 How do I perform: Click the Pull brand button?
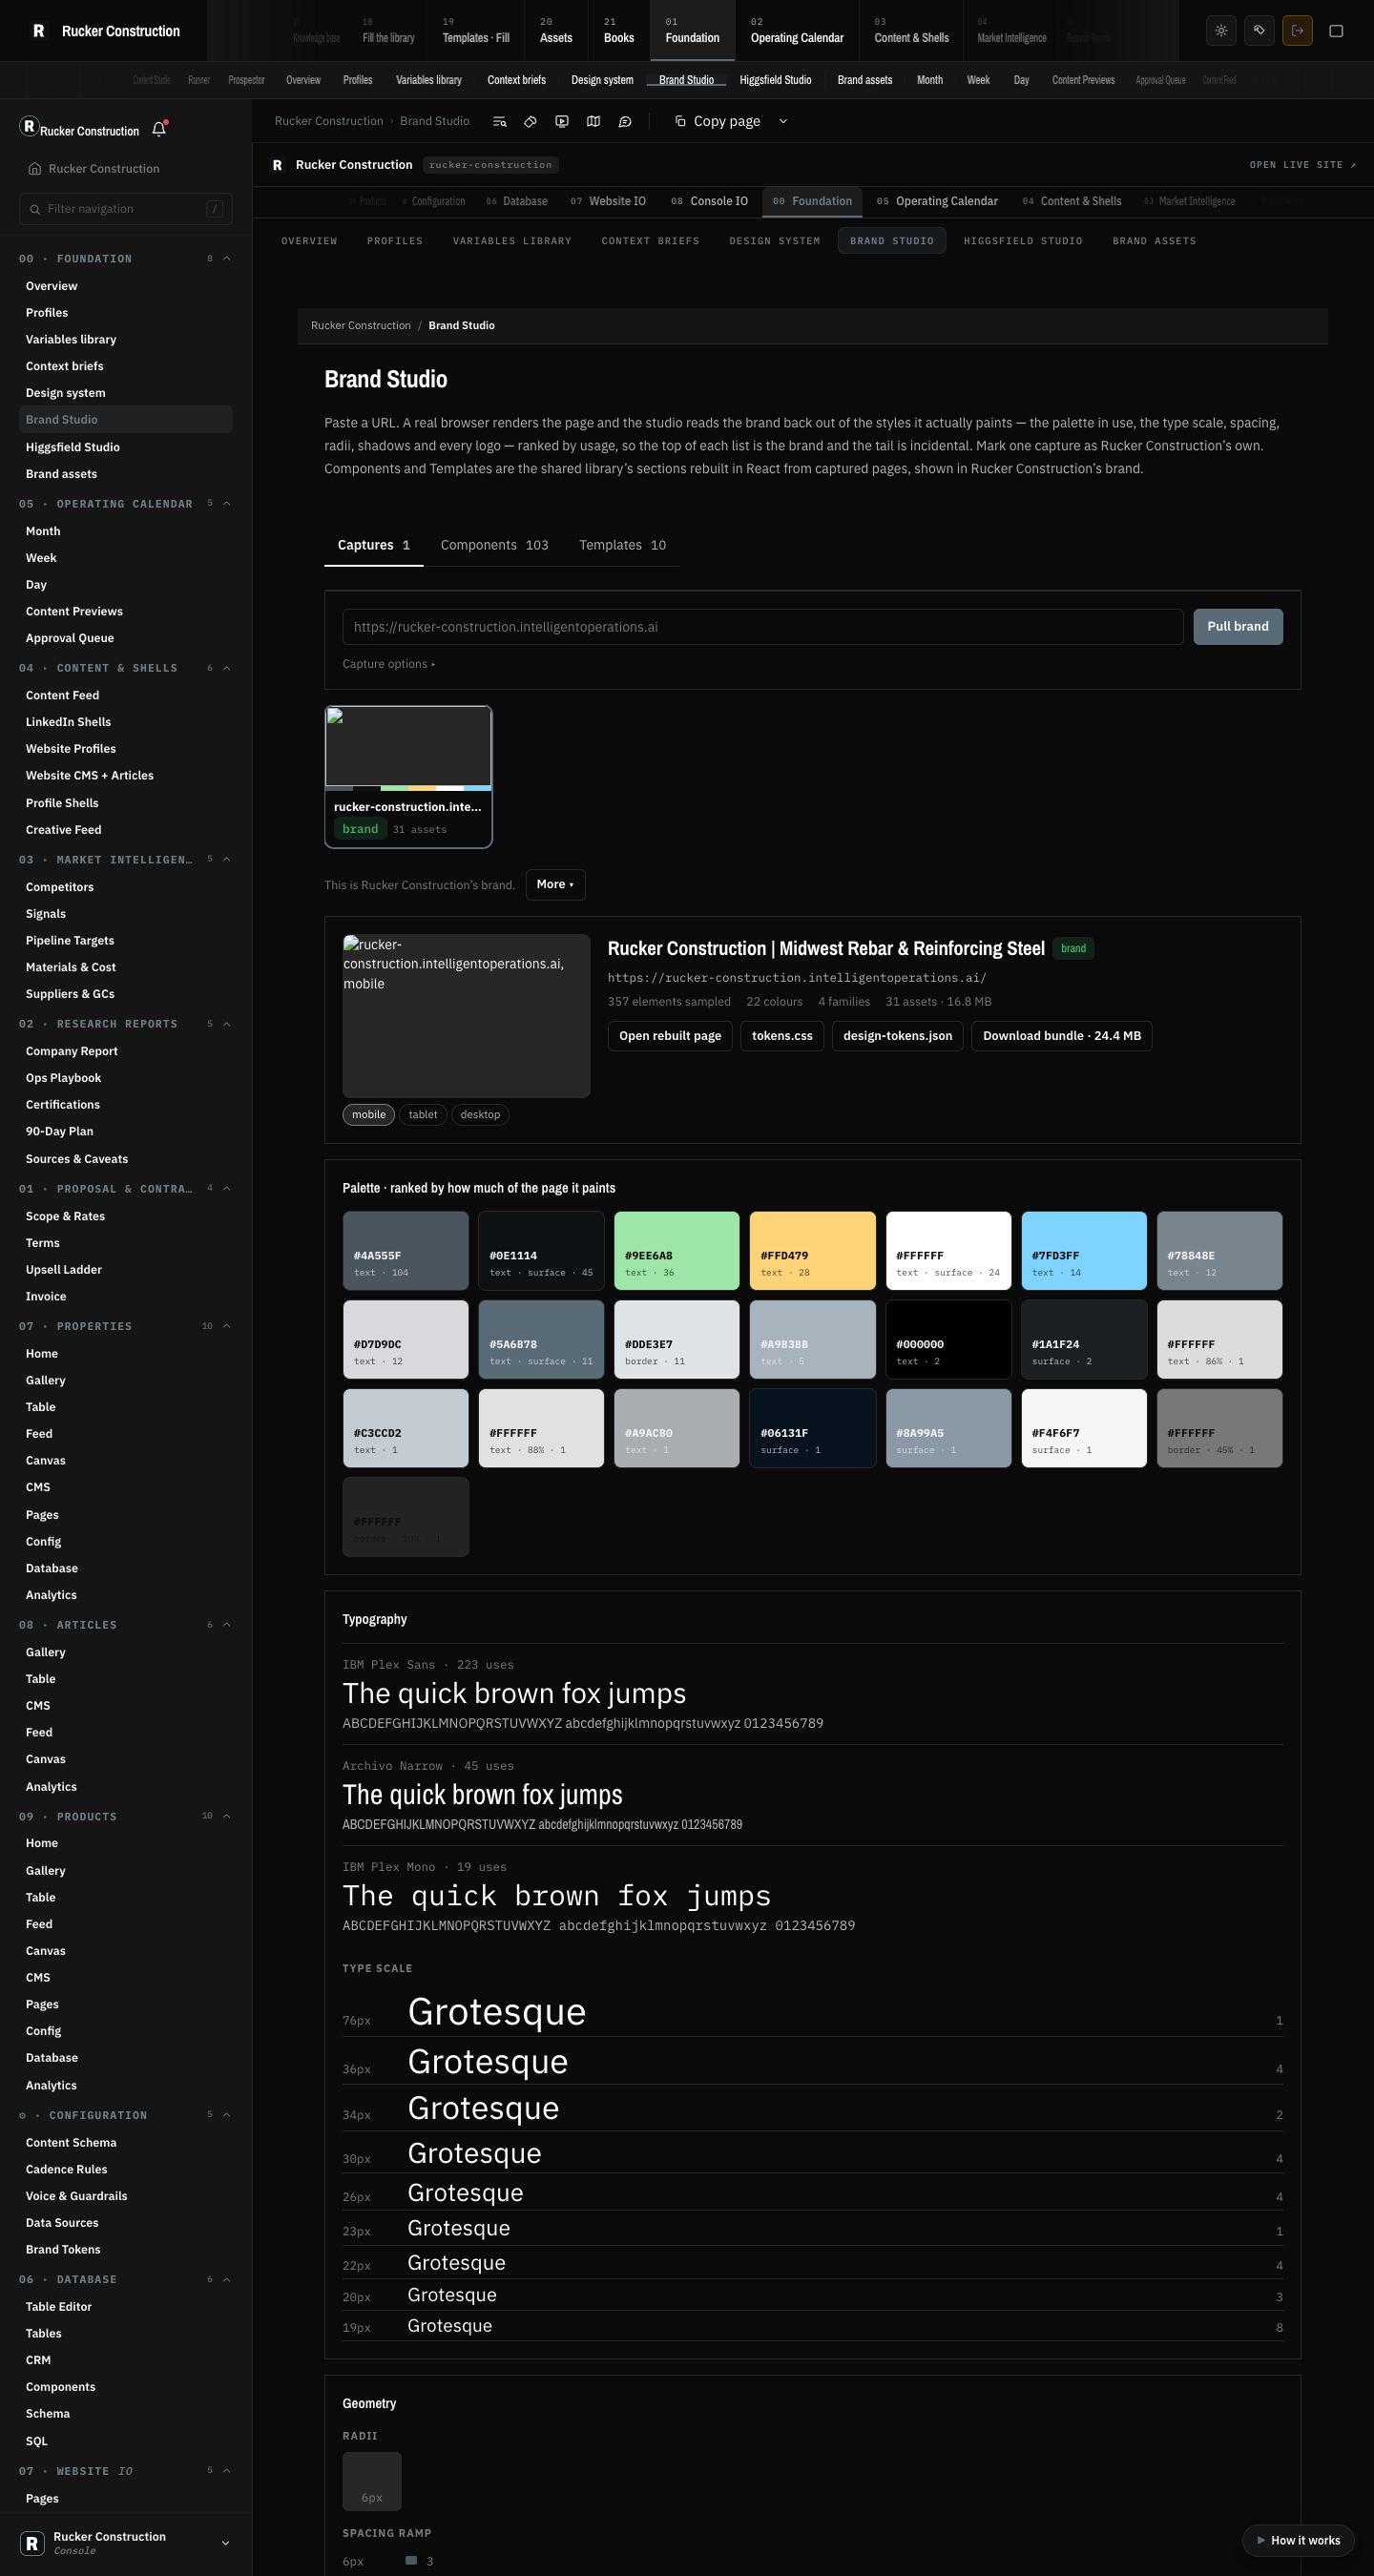click(x=1238, y=627)
